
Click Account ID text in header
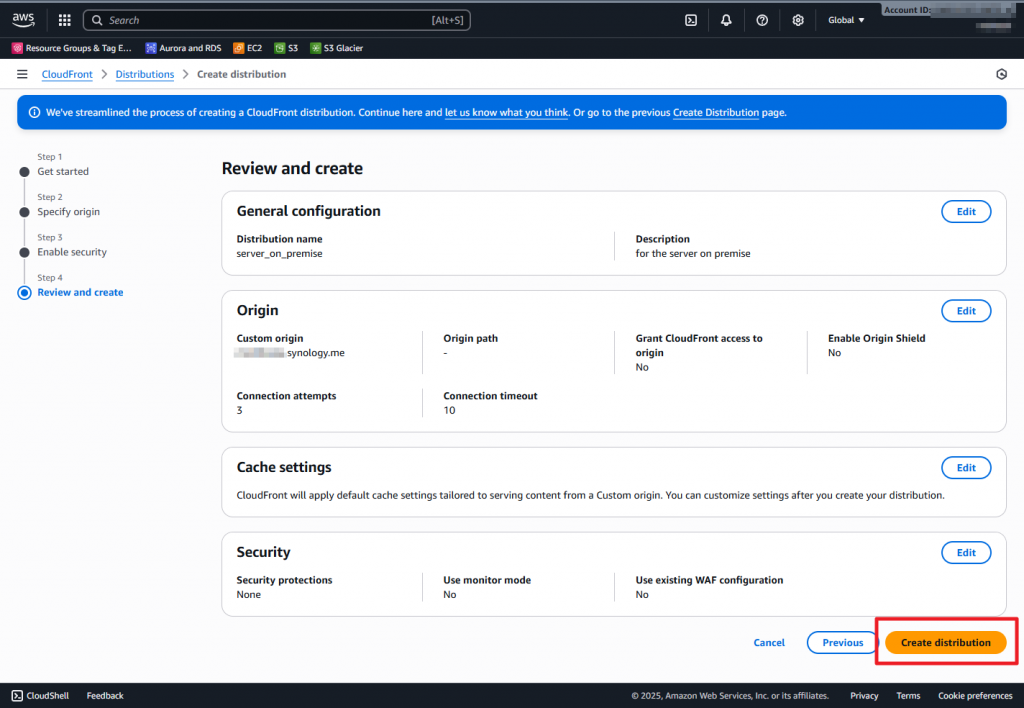point(906,10)
